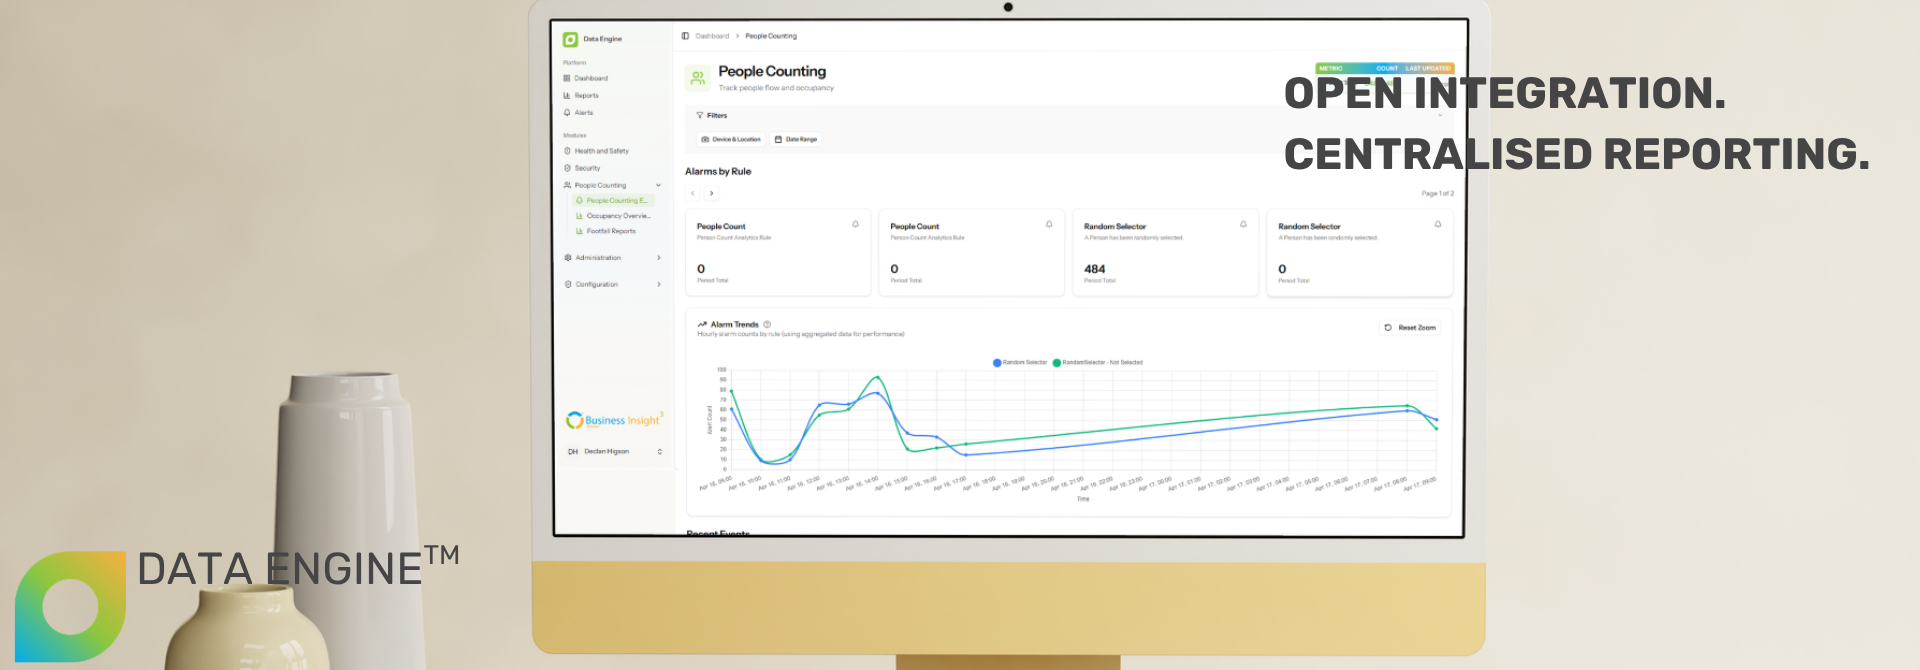The width and height of the screenshot is (1920, 670).
Task: Toggle the RandomSelector - Not Selected legend series
Action: click(1097, 363)
